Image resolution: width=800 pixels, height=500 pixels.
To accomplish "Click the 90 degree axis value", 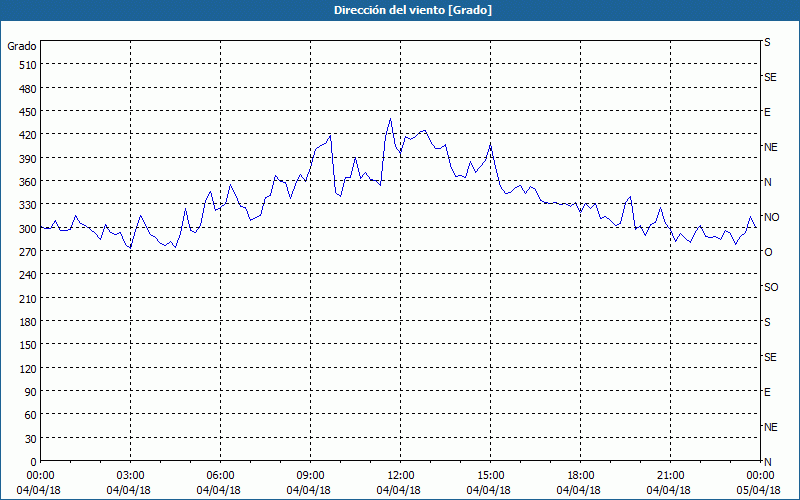I will [x=31, y=392].
